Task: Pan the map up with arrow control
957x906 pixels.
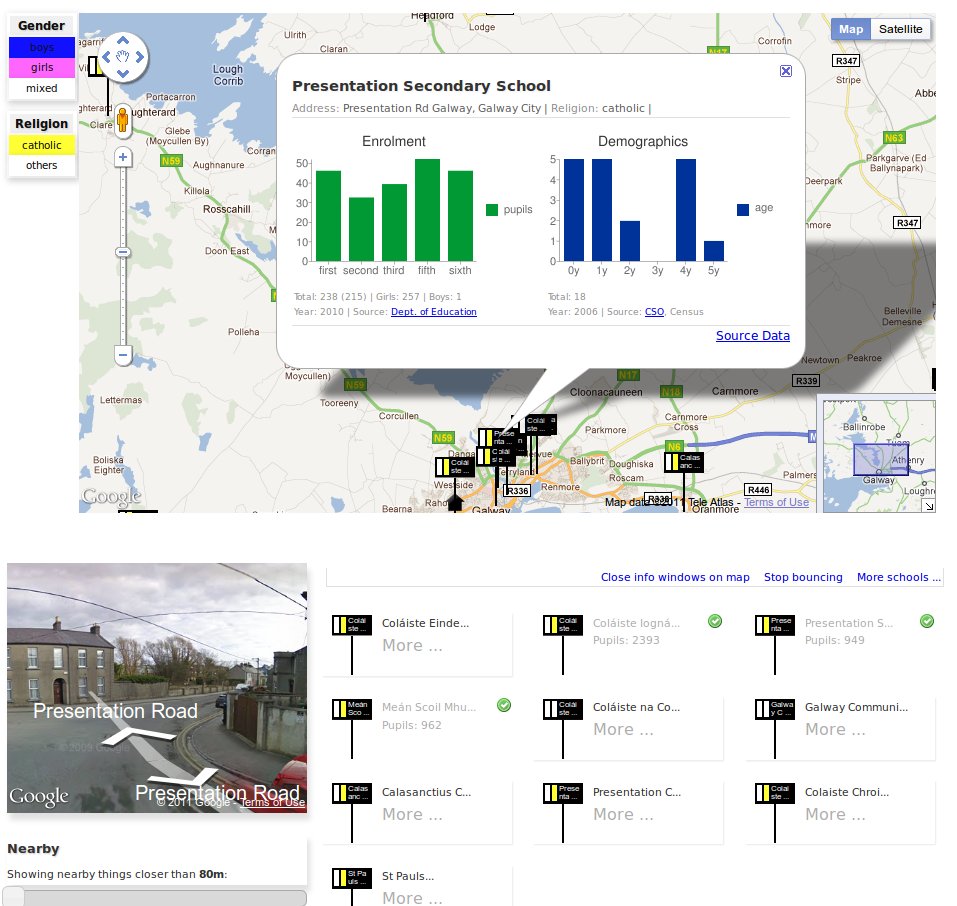Action: pyautogui.click(x=123, y=41)
